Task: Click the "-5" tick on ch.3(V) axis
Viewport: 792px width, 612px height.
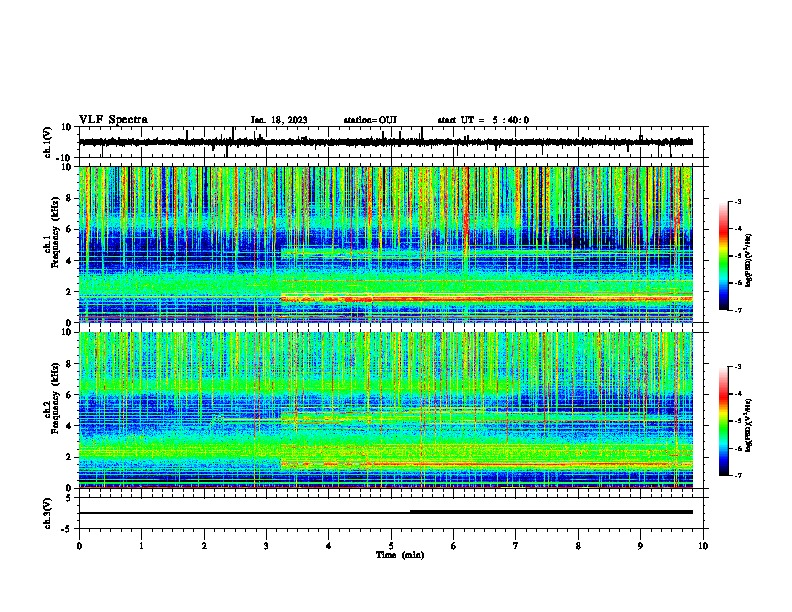Action: pyautogui.click(x=67, y=529)
